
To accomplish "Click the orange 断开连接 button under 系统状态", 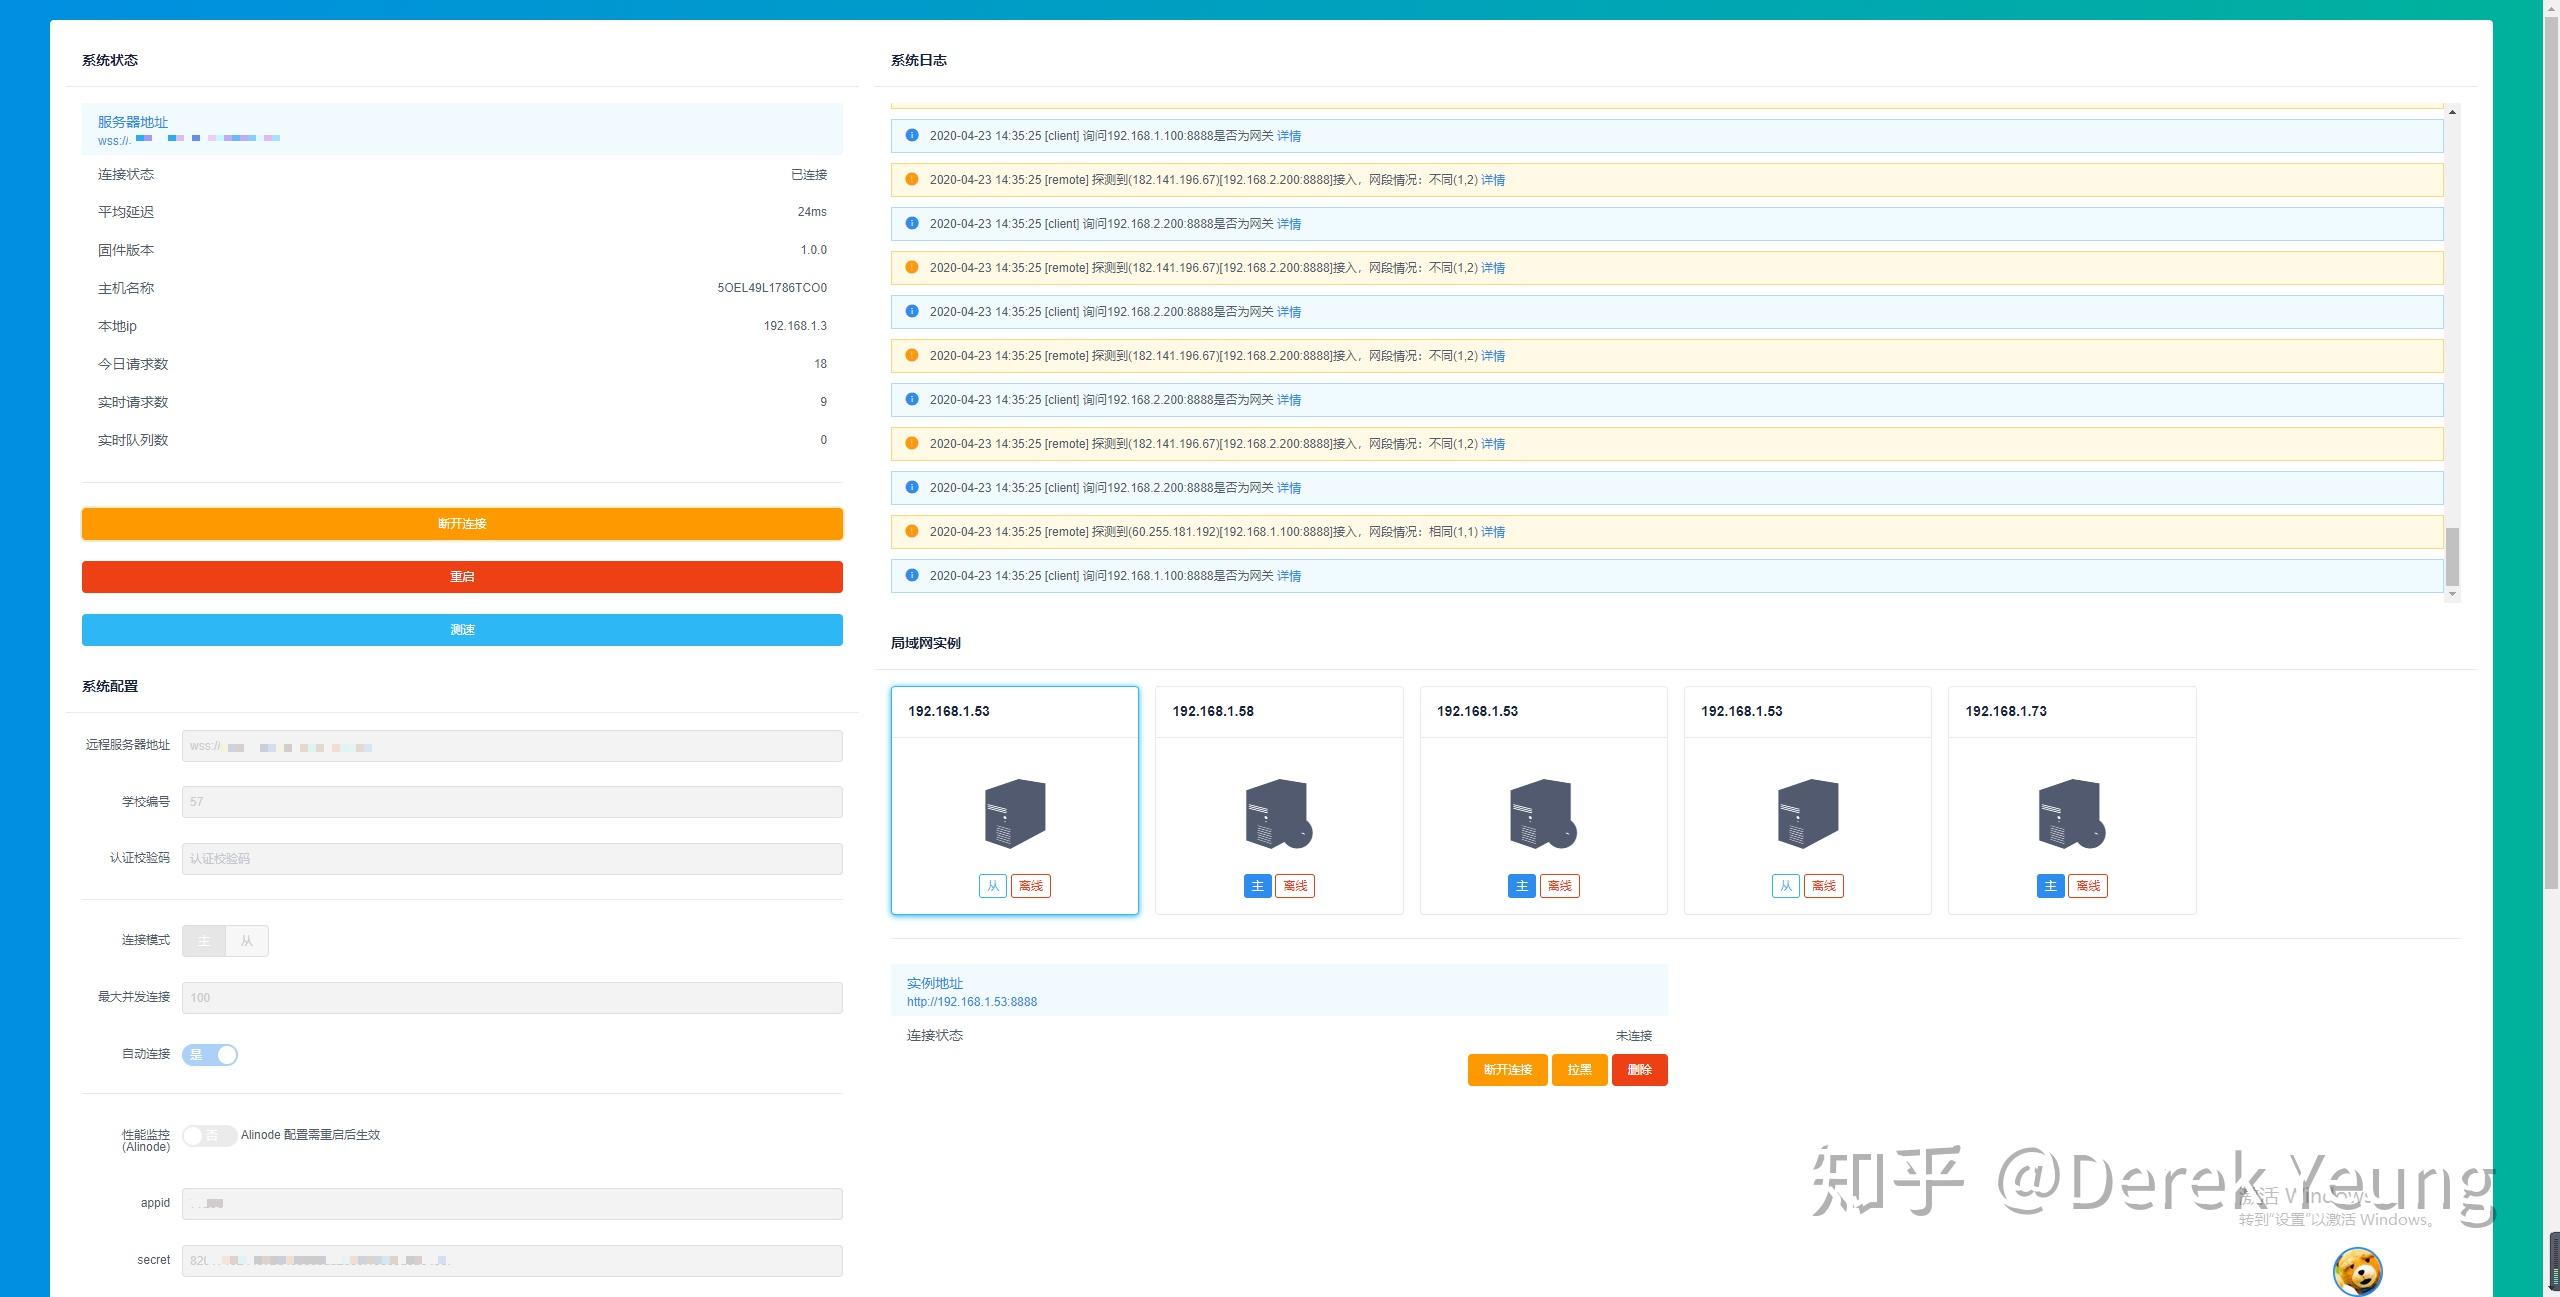I will point(462,524).
